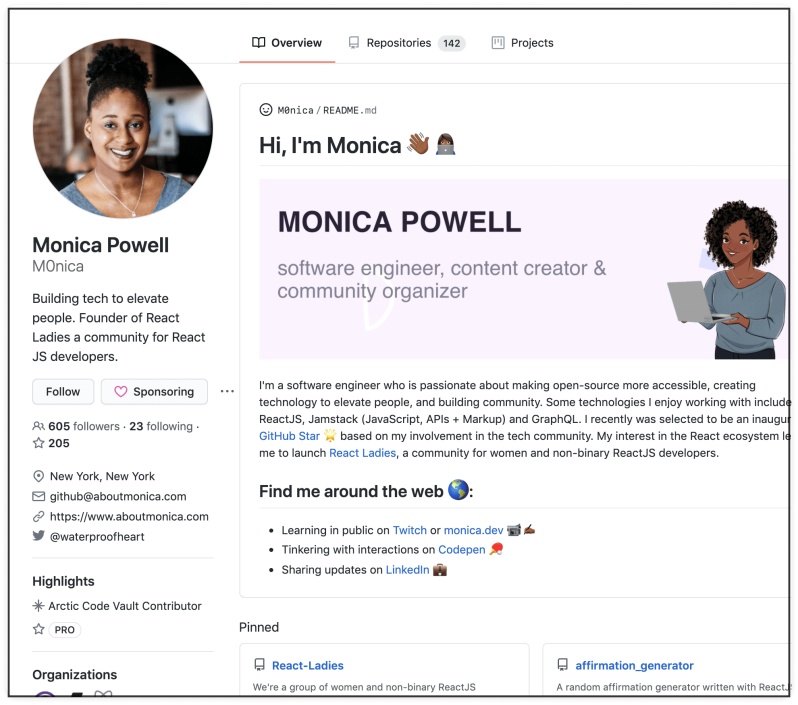Viewport: 798px width, 705px height.
Task: Click the repo icon beside Repositories
Action: tap(354, 43)
